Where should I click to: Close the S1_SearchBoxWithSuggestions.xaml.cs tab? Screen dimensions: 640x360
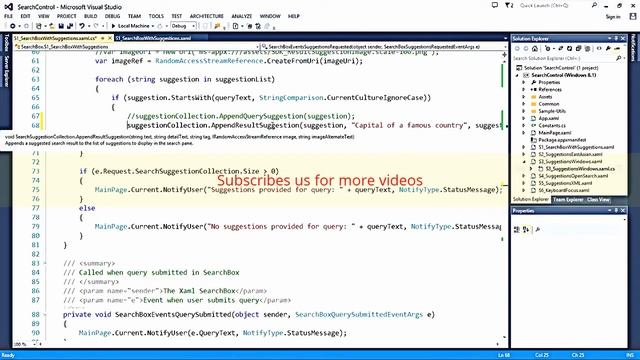(109, 38)
